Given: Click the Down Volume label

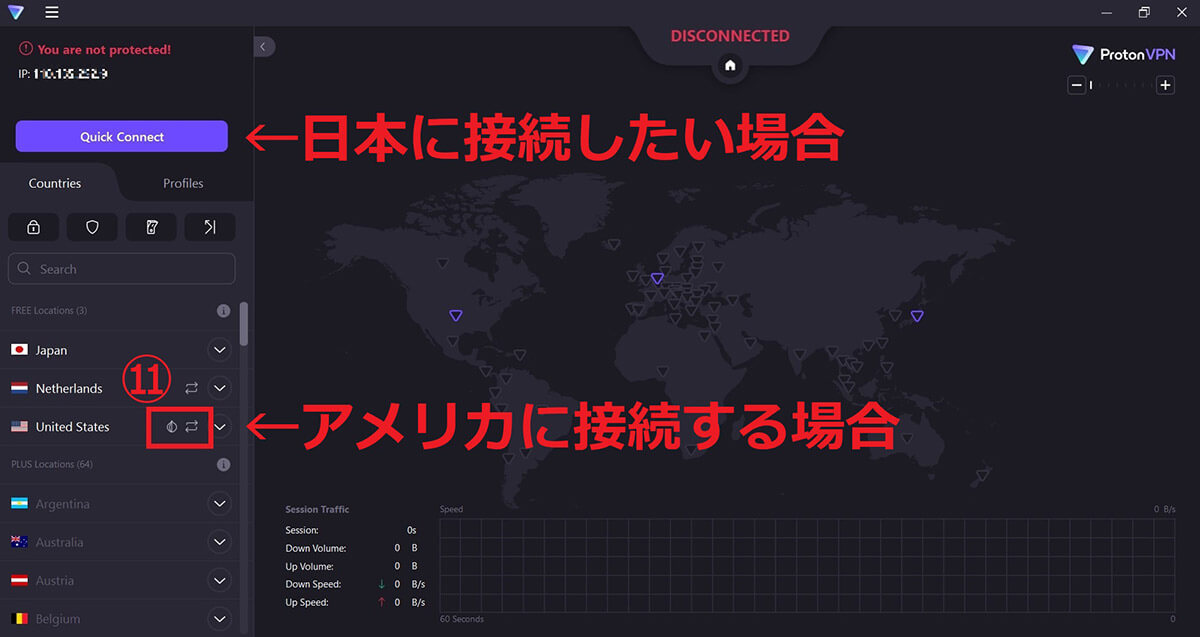Looking at the screenshot, I should (316, 548).
